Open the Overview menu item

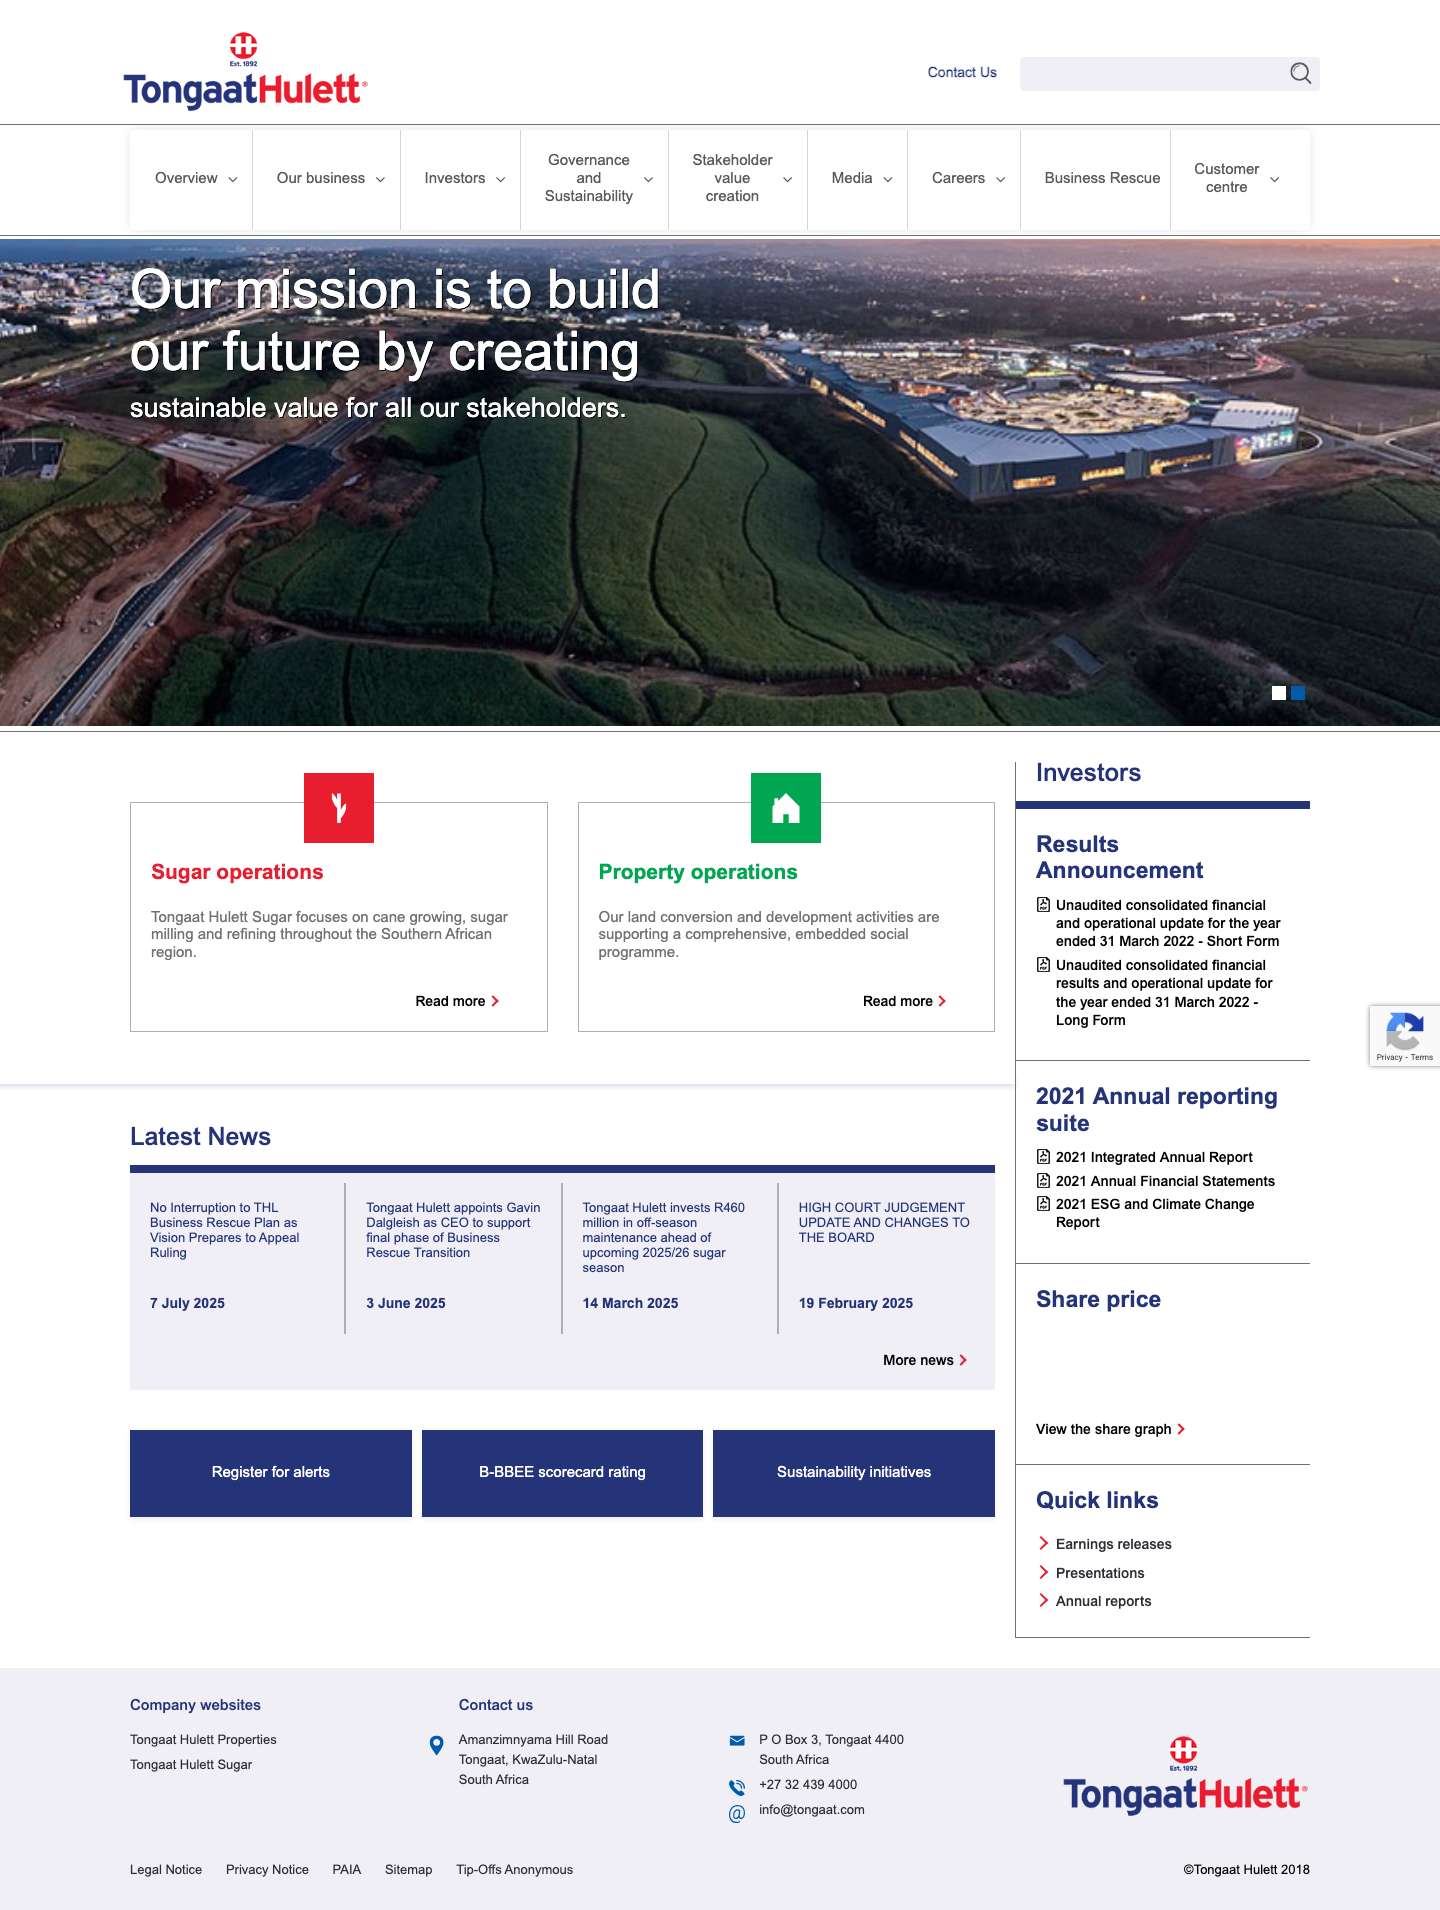(186, 178)
